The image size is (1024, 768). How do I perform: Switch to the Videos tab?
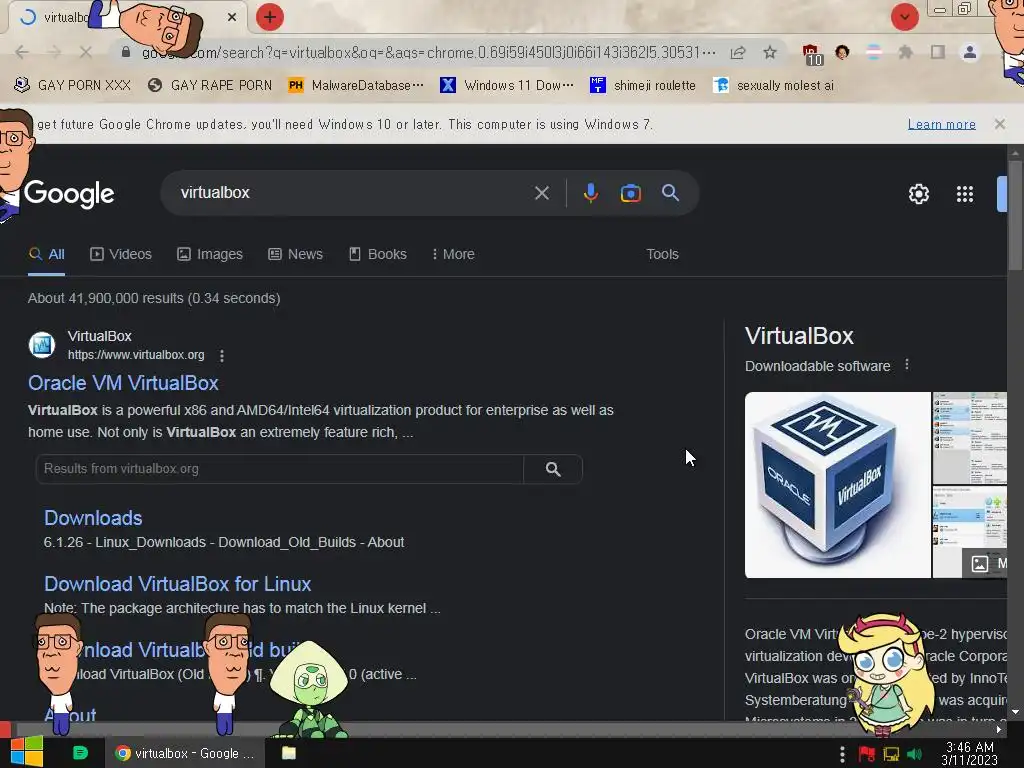121,254
